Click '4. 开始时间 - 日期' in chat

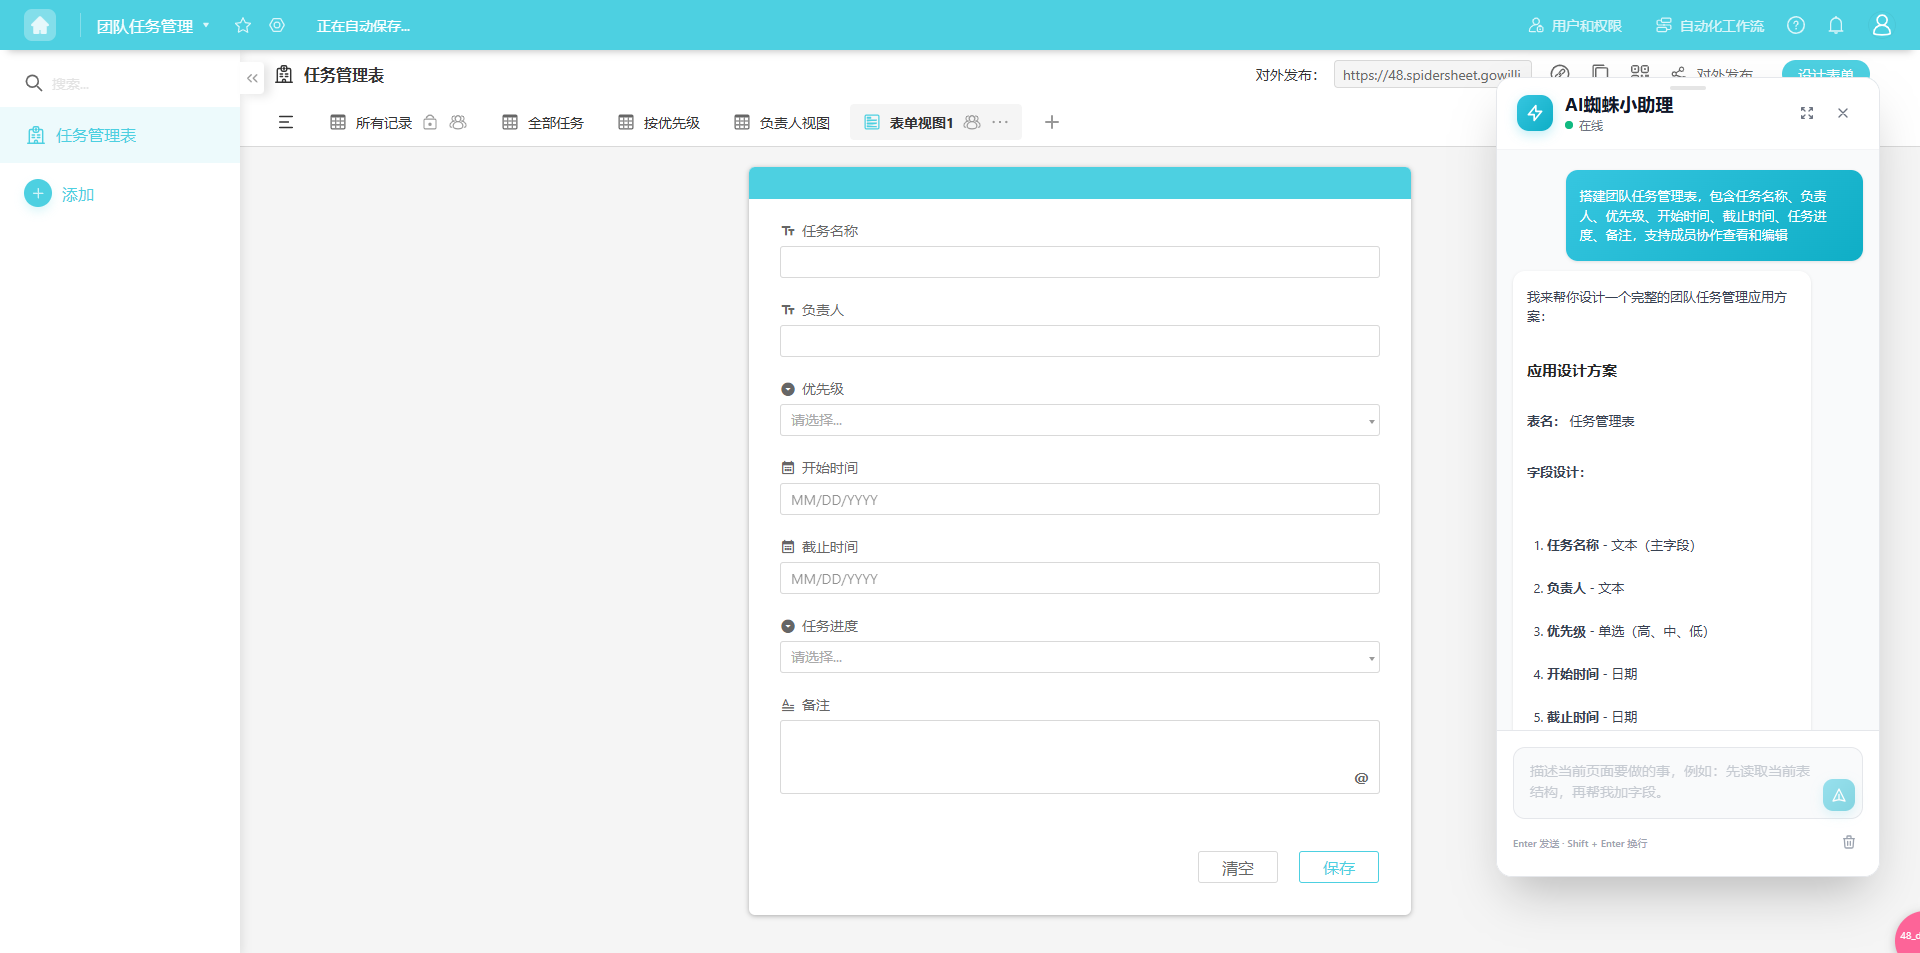pyautogui.click(x=1585, y=674)
